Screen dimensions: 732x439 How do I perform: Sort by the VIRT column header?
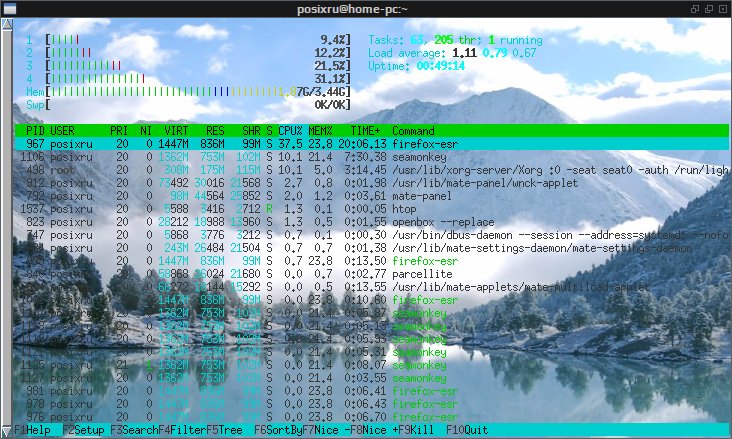click(176, 131)
